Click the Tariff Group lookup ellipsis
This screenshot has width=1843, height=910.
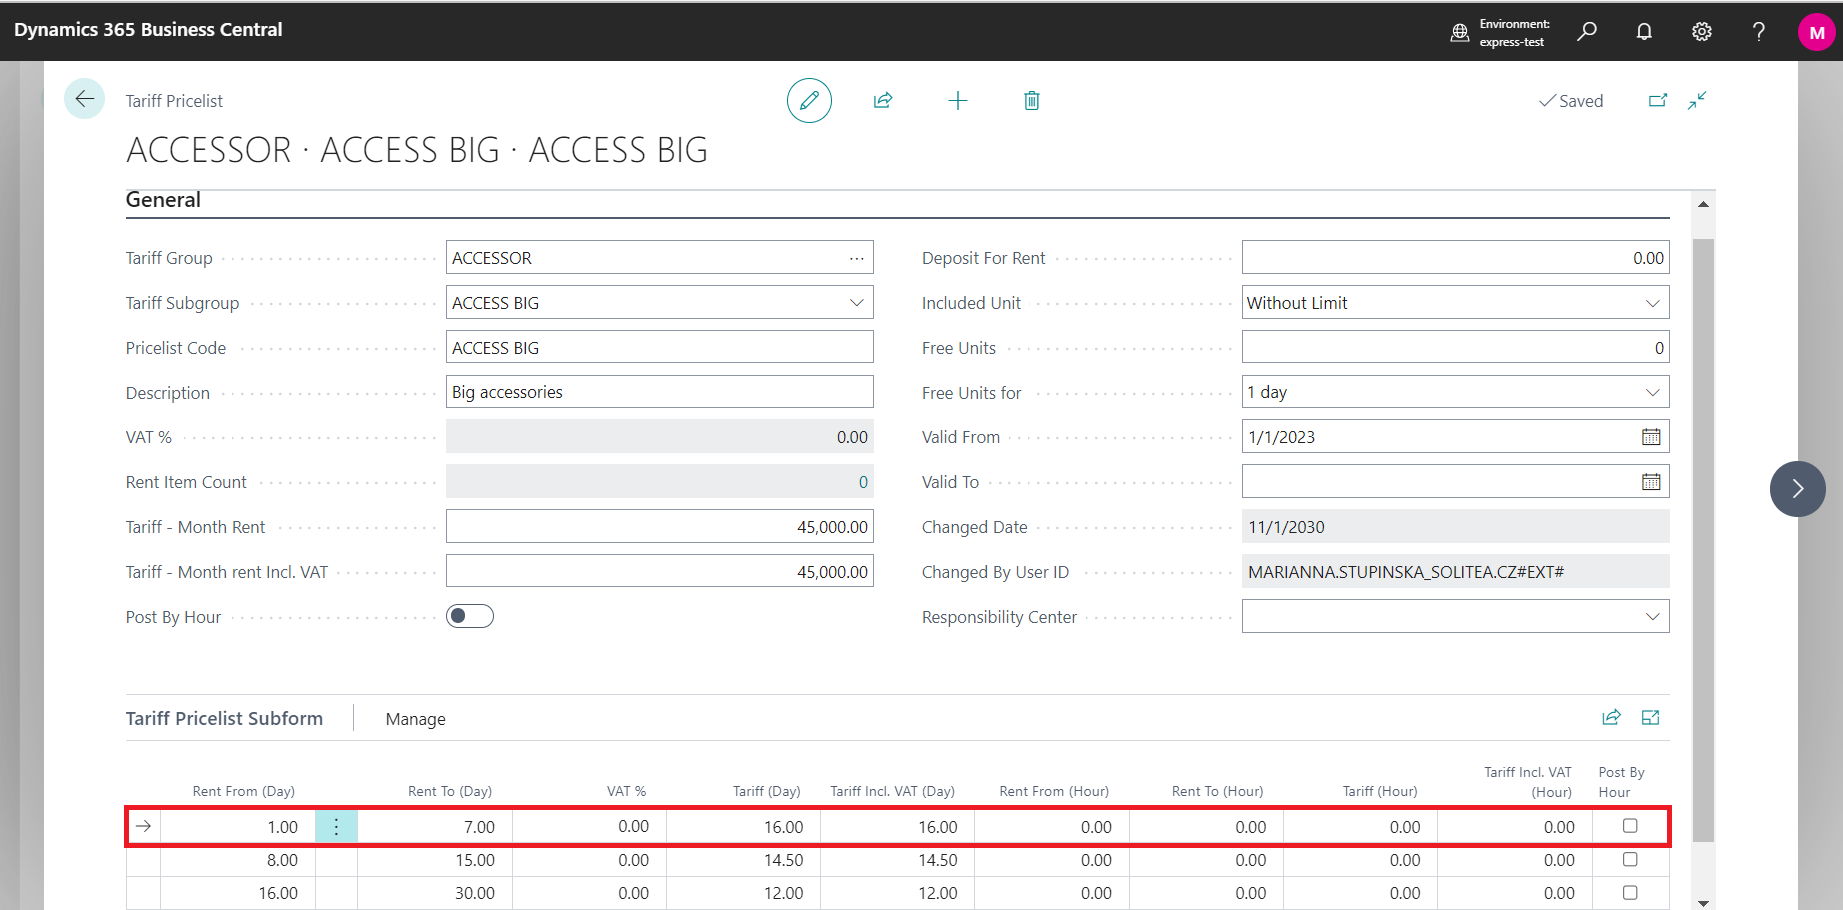point(857,258)
